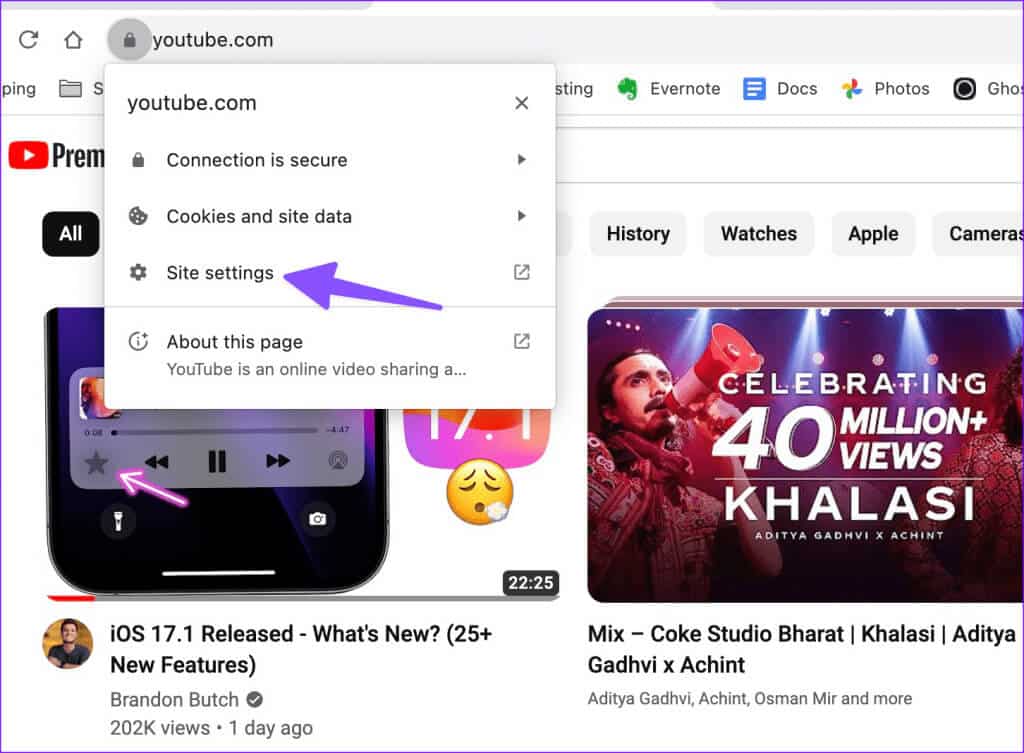Open Evernote bookmark
Image resolution: width=1024 pixels, height=753 pixels.
668,89
